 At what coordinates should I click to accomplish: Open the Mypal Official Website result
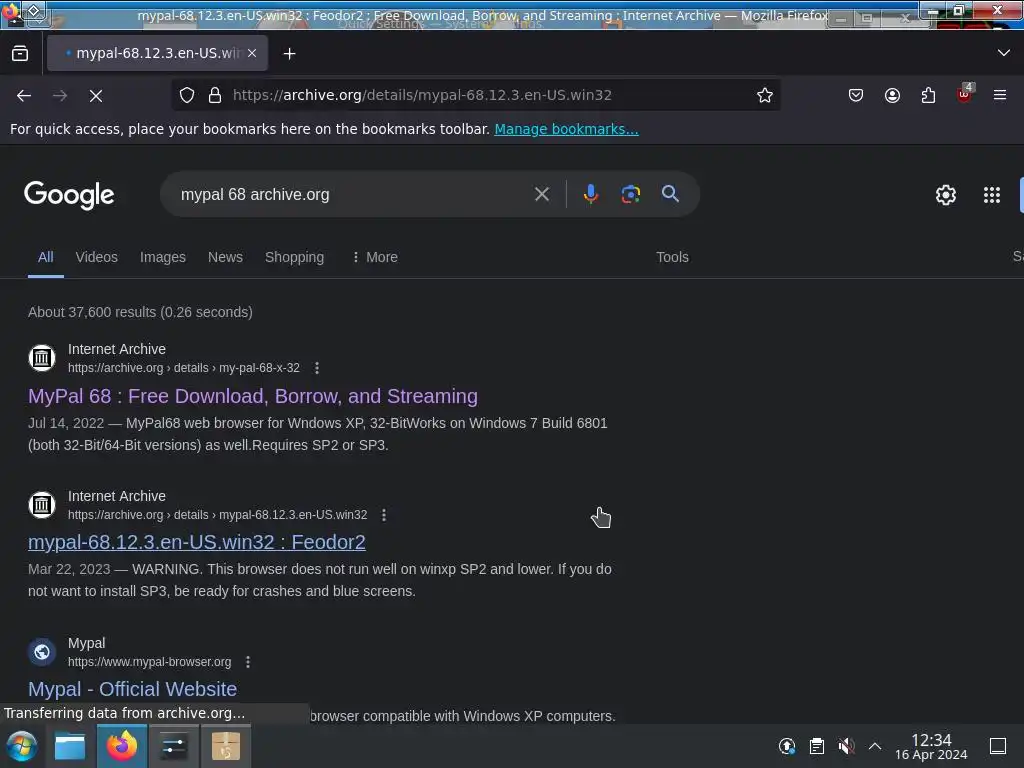click(133, 689)
